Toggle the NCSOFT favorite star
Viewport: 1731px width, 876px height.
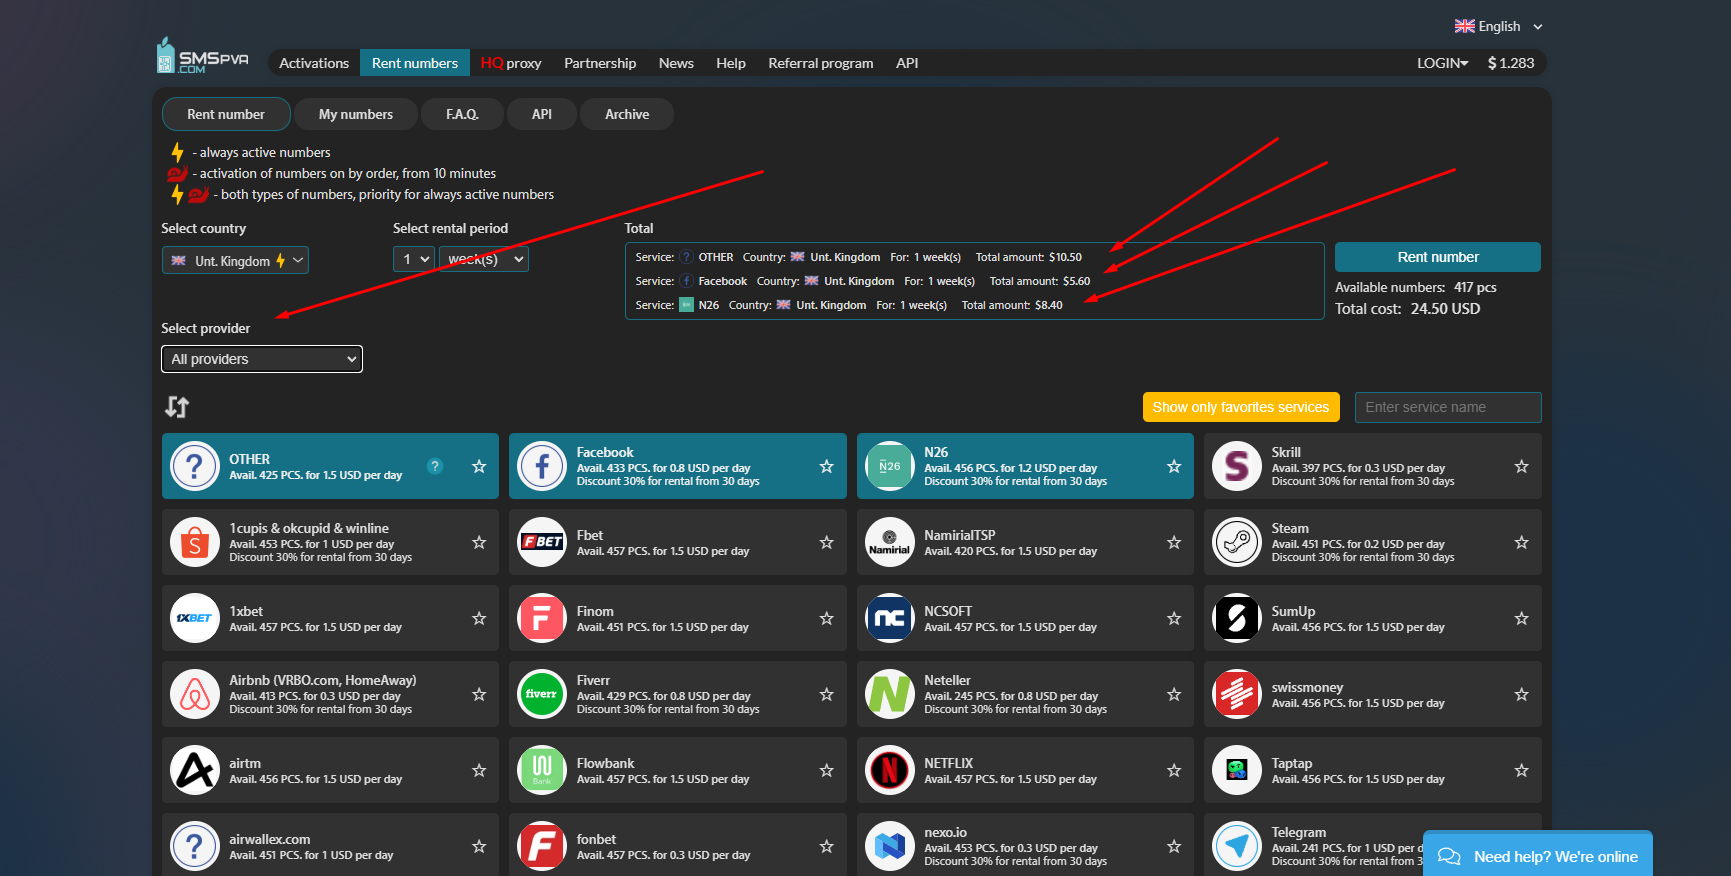pos(1174,618)
